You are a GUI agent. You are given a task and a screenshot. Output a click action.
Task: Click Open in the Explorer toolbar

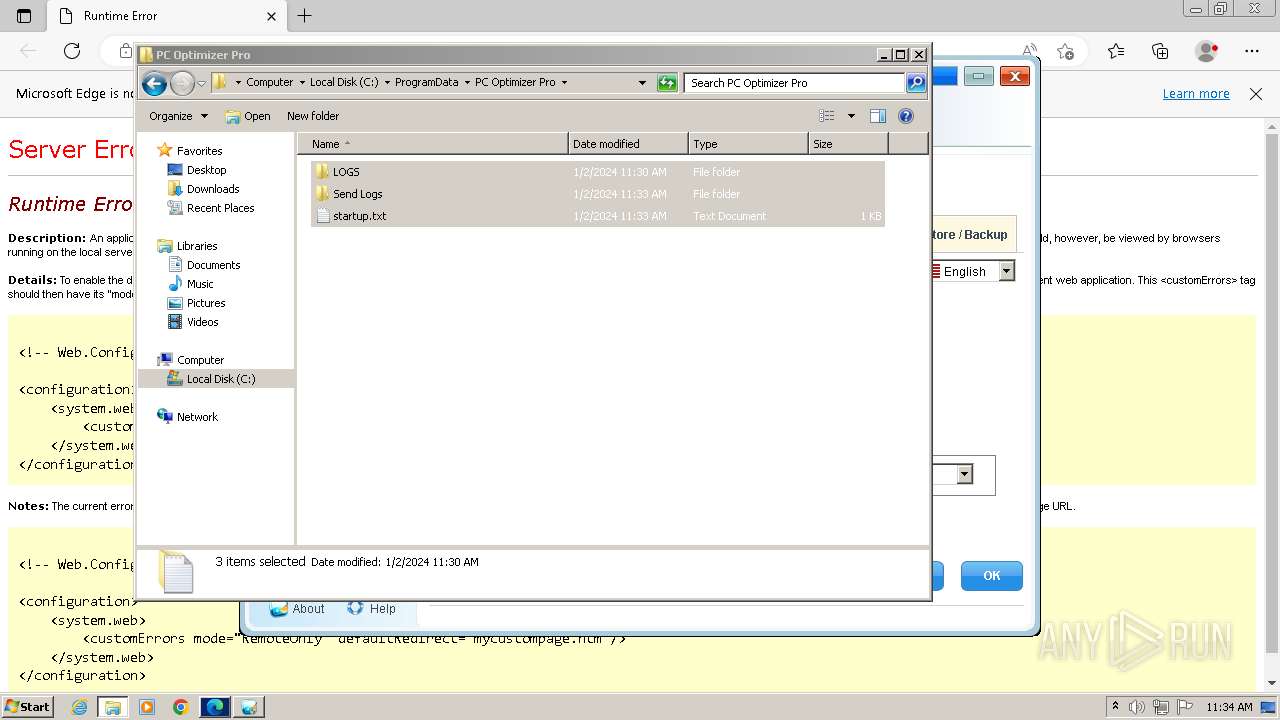tap(248, 116)
